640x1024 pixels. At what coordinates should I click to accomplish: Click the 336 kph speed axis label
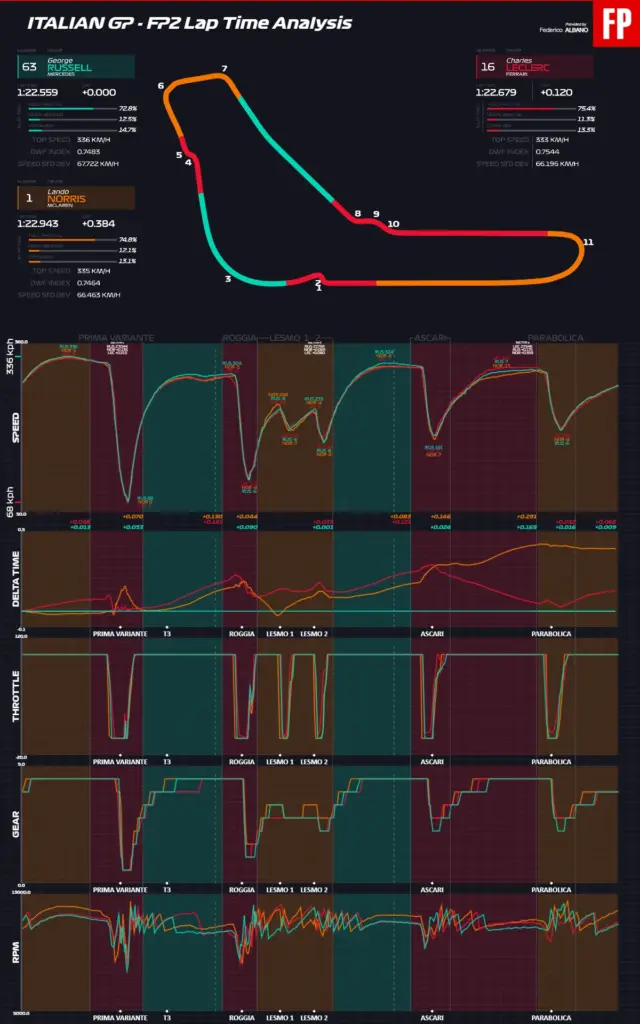[9, 357]
